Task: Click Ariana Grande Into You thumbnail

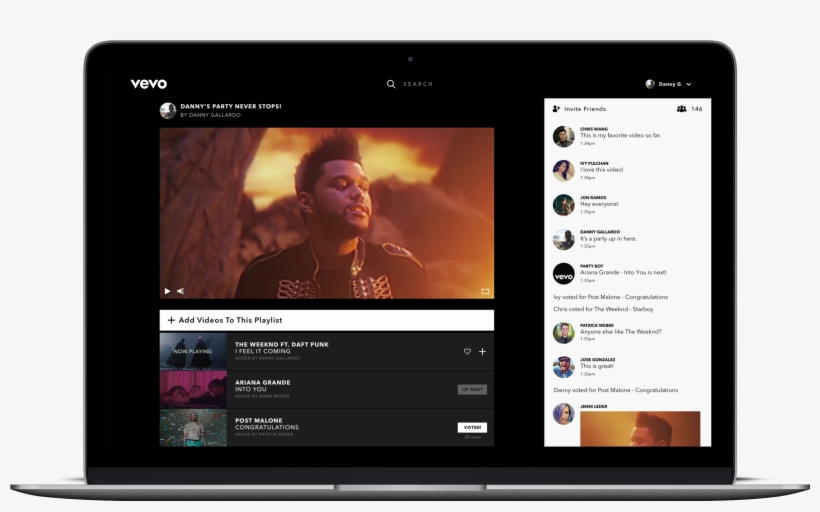Action: pos(193,390)
